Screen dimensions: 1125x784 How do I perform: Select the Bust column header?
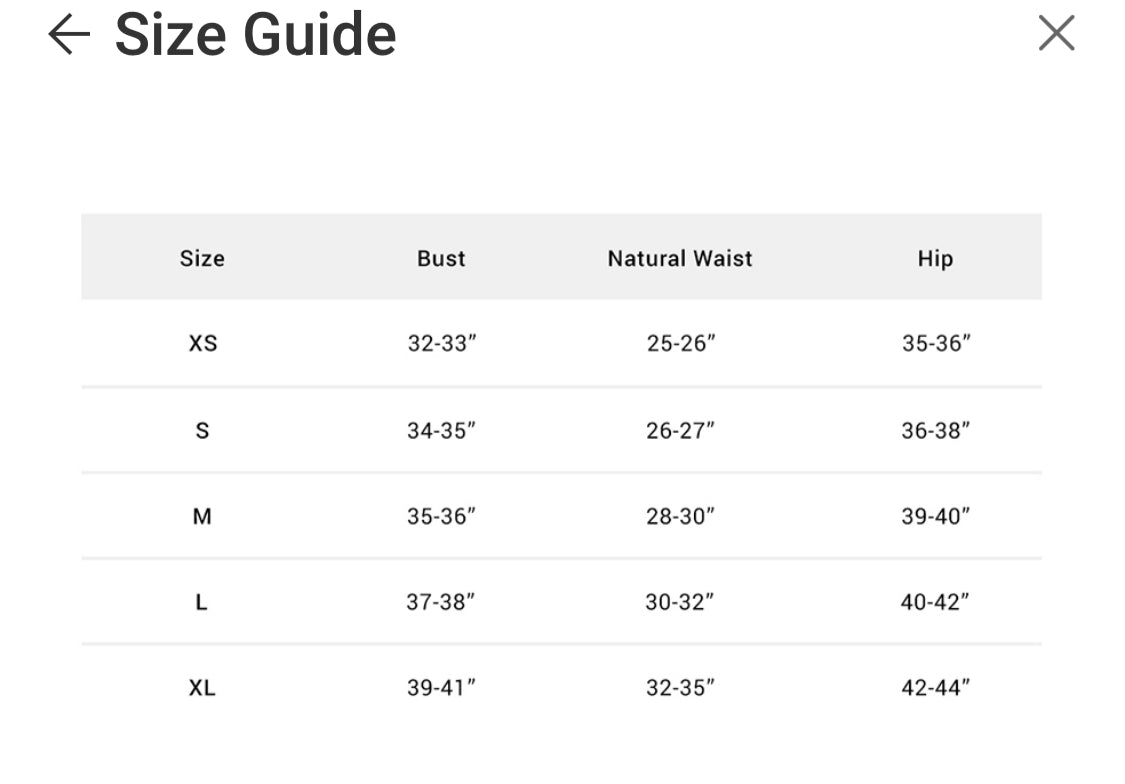pyautogui.click(x=441, y=258)
